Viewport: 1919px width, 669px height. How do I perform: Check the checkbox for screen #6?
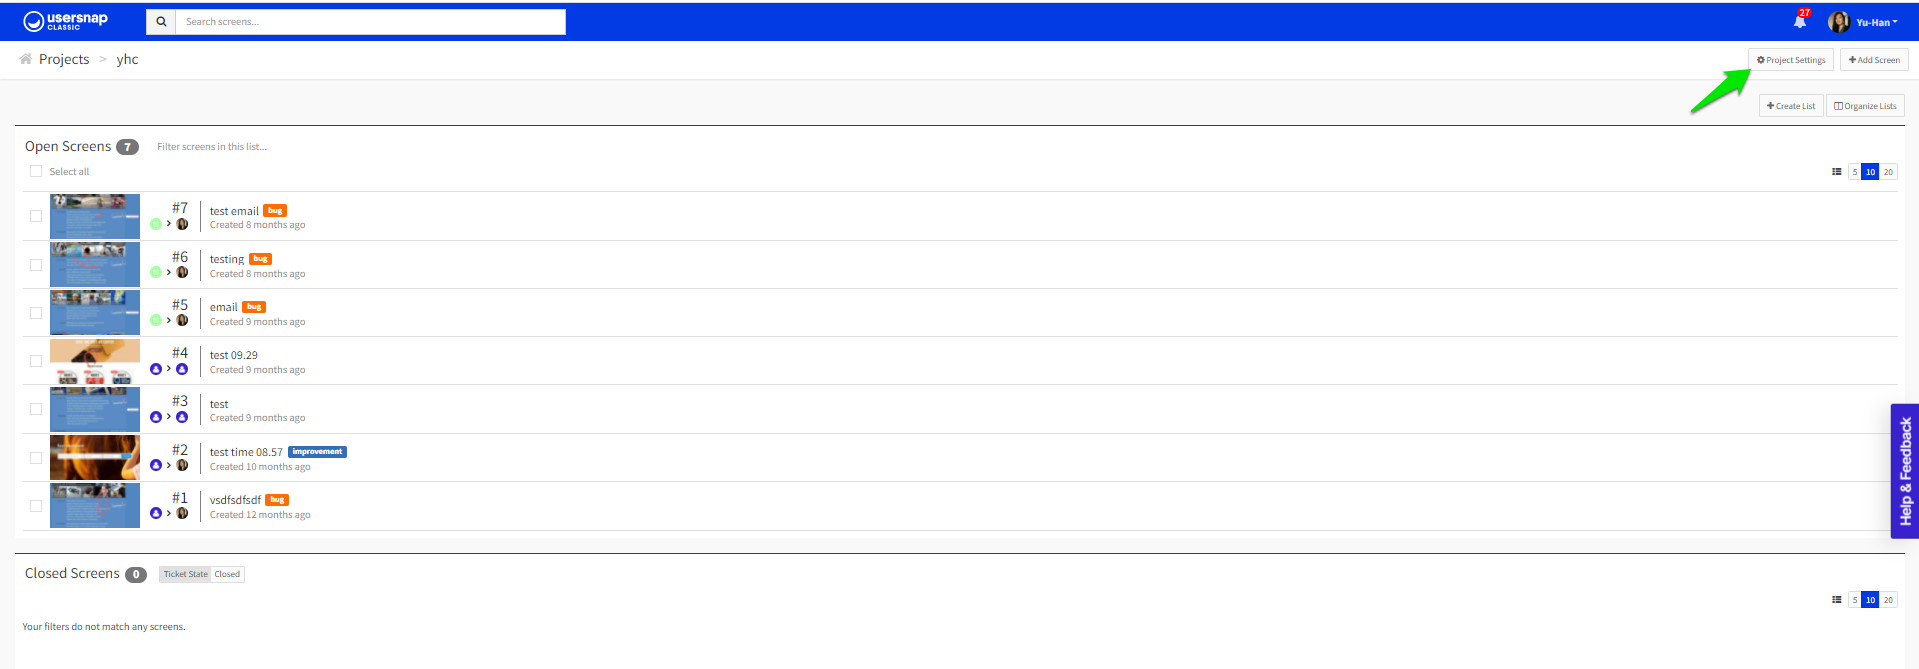(36, 265)
